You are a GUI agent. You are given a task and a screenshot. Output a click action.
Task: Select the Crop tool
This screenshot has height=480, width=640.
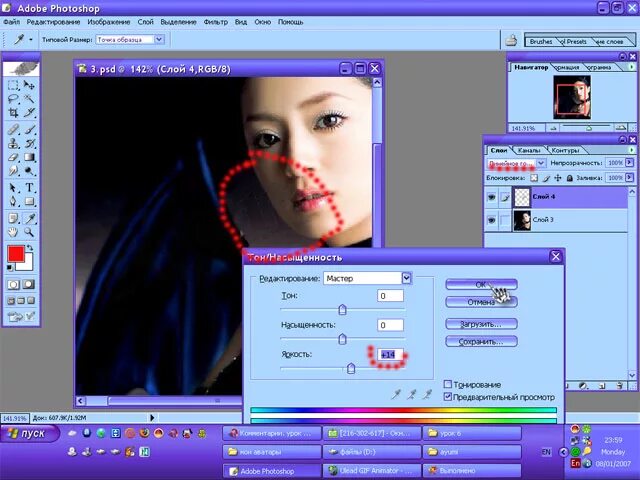(x=13, y=113)
